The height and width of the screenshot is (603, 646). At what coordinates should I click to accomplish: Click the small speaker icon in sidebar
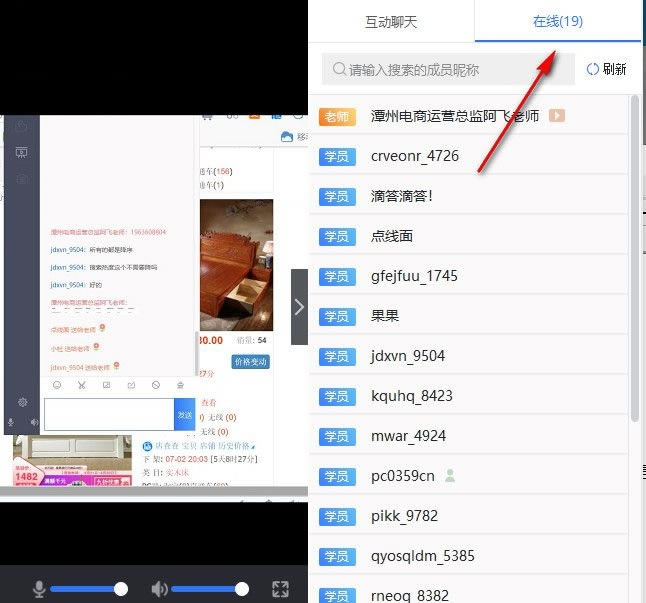[x=34, y=422]
